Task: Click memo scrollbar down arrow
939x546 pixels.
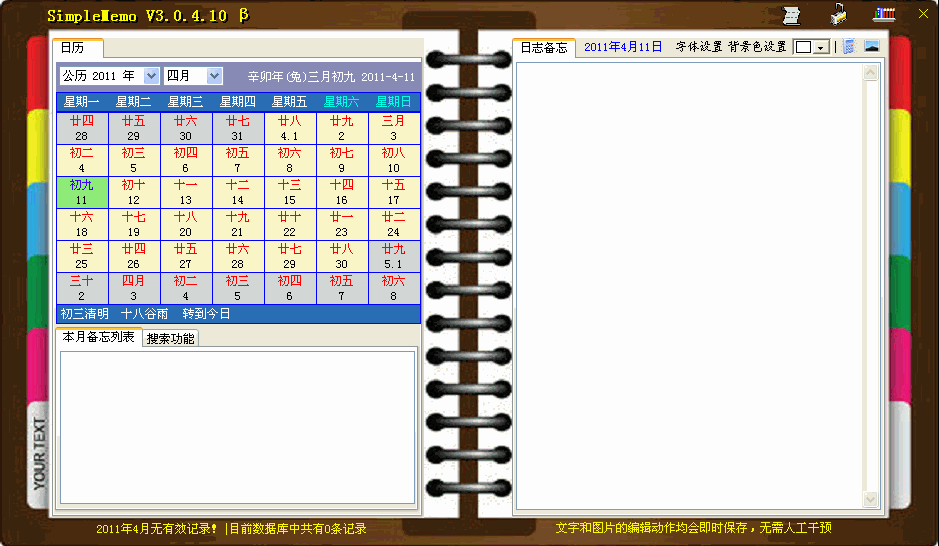Action: click(870, 499)
